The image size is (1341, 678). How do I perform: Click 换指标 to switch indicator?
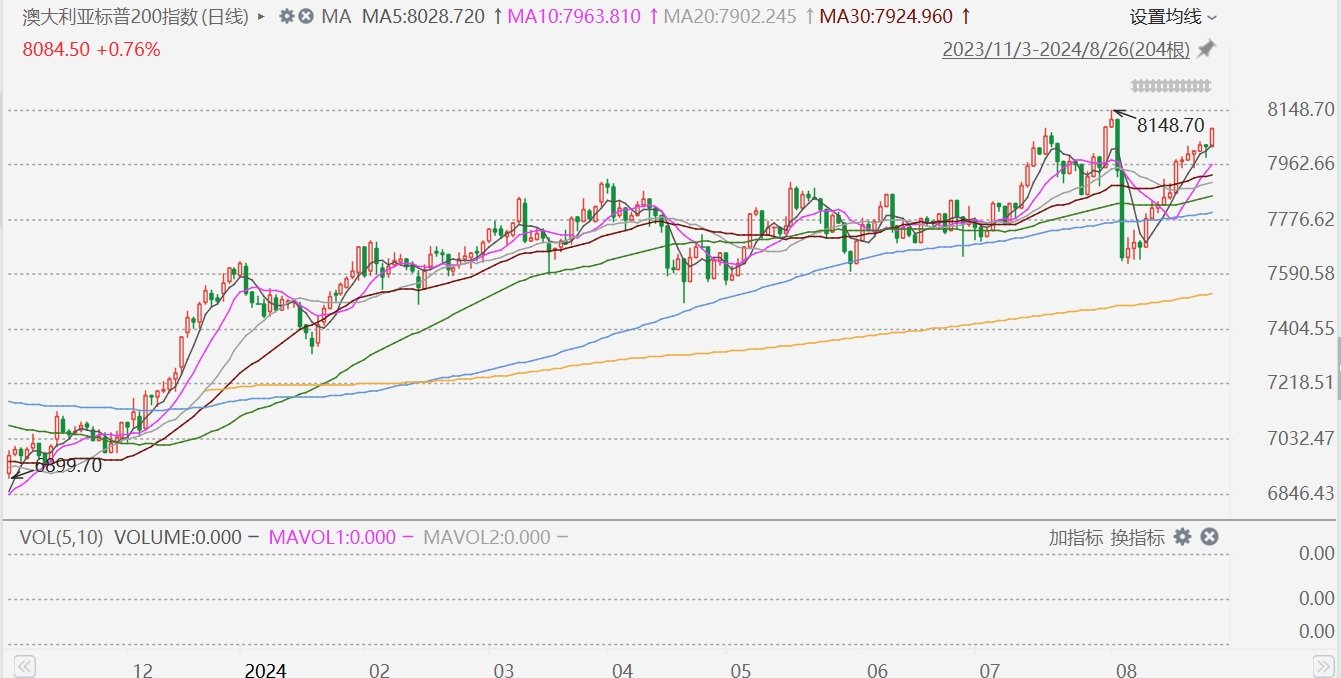[1137, 537]
